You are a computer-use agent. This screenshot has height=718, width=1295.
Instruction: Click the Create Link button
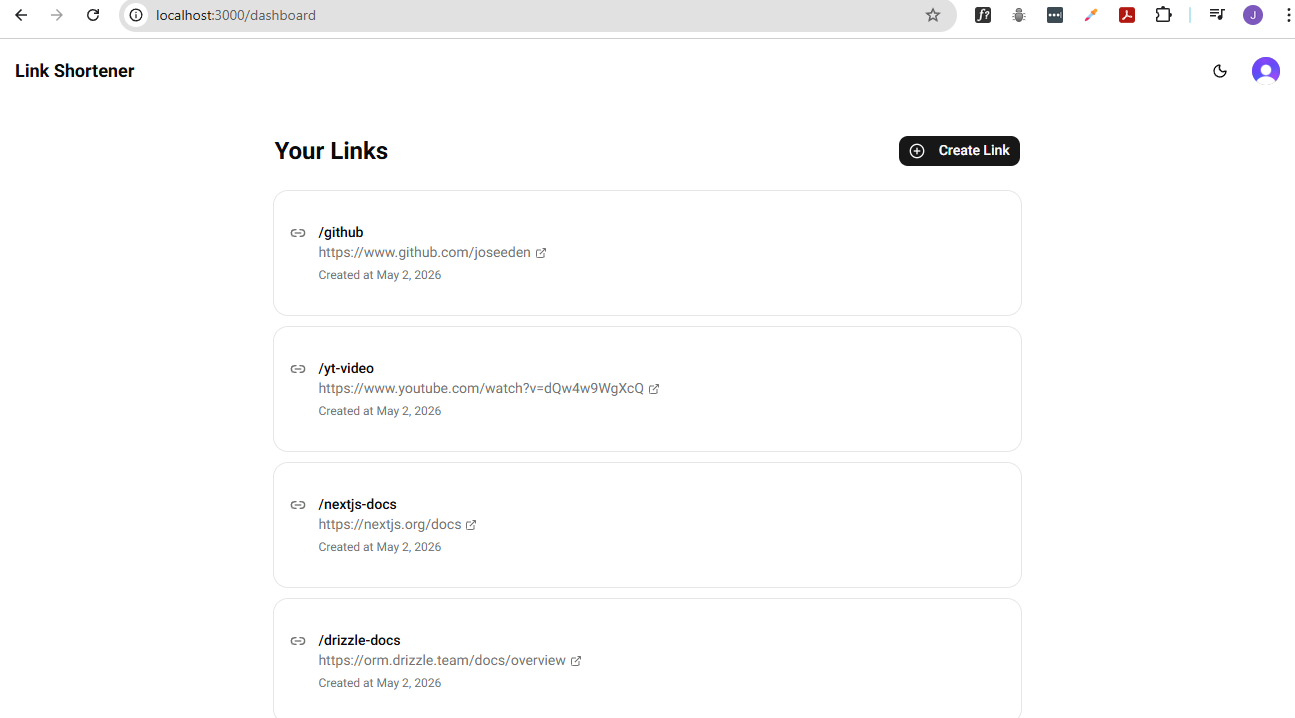[959, 151]
